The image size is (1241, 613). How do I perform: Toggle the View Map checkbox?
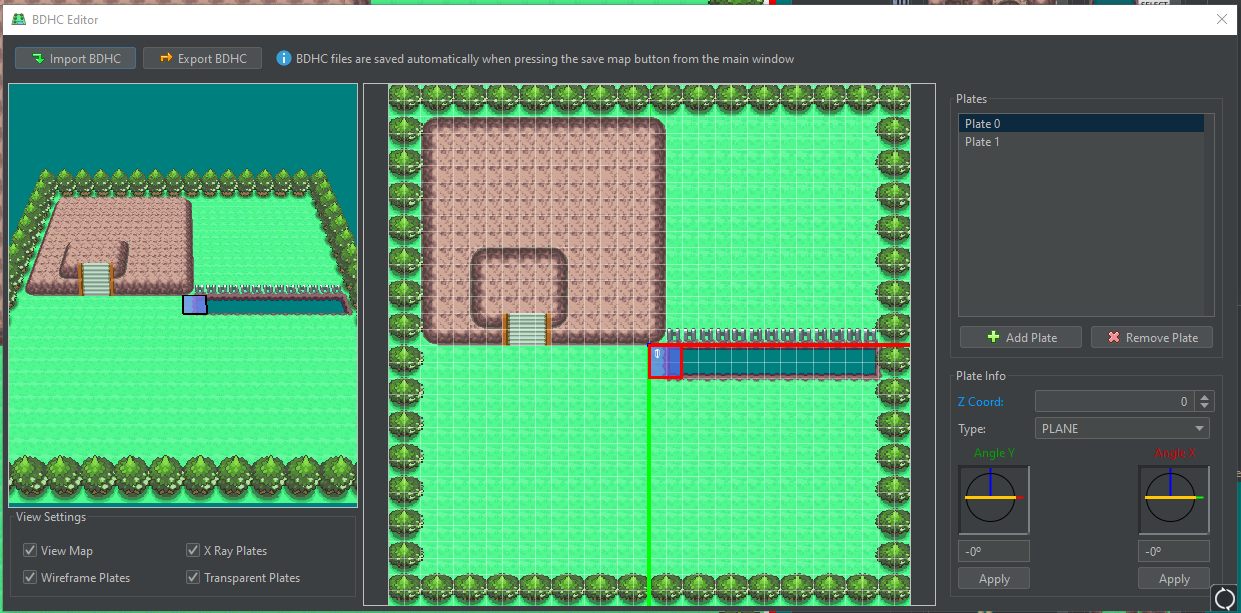(x=31, y=551)
